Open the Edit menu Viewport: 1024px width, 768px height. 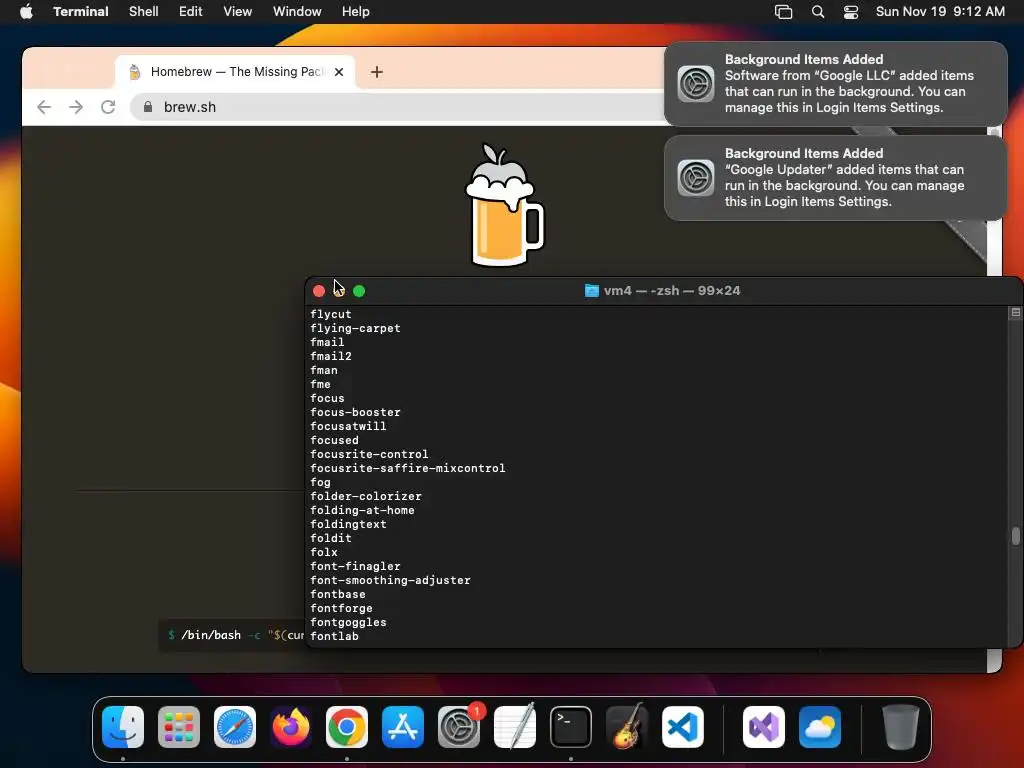point(191,11)
